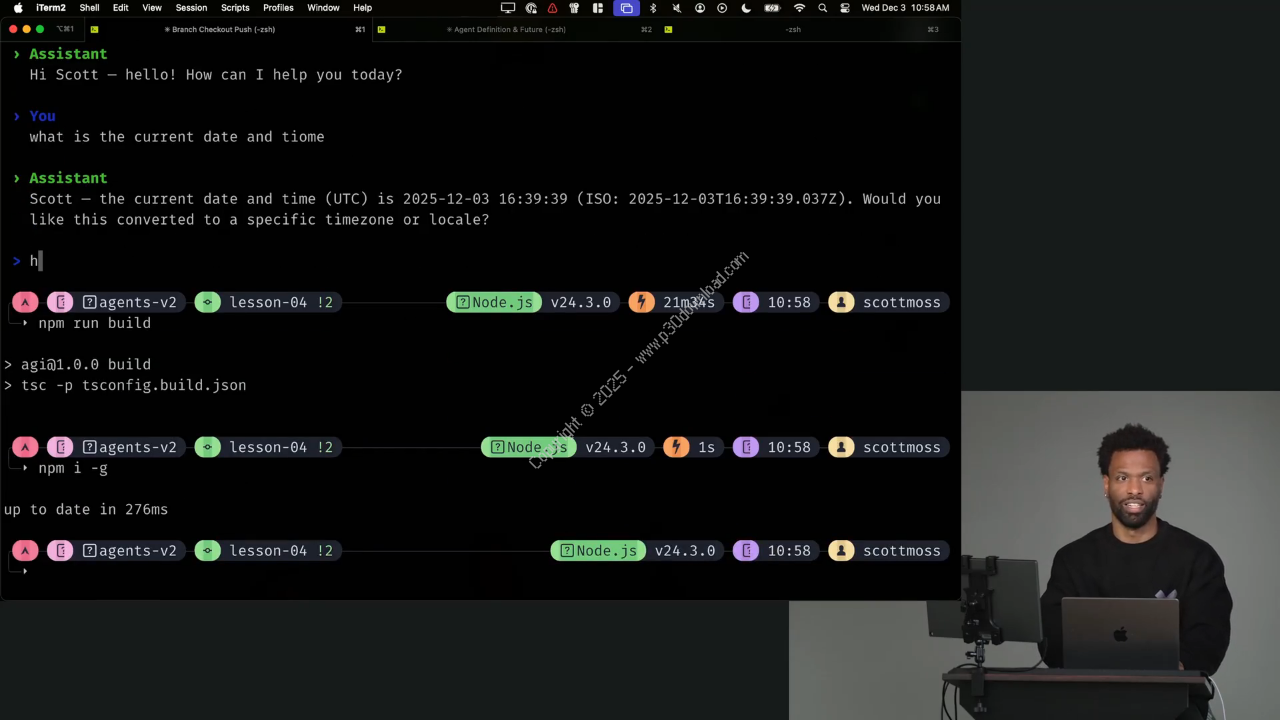Image resolution: width=1280 pixels, height=720 pixels.
Task: Click the battery charging icon
Action: 772,8
